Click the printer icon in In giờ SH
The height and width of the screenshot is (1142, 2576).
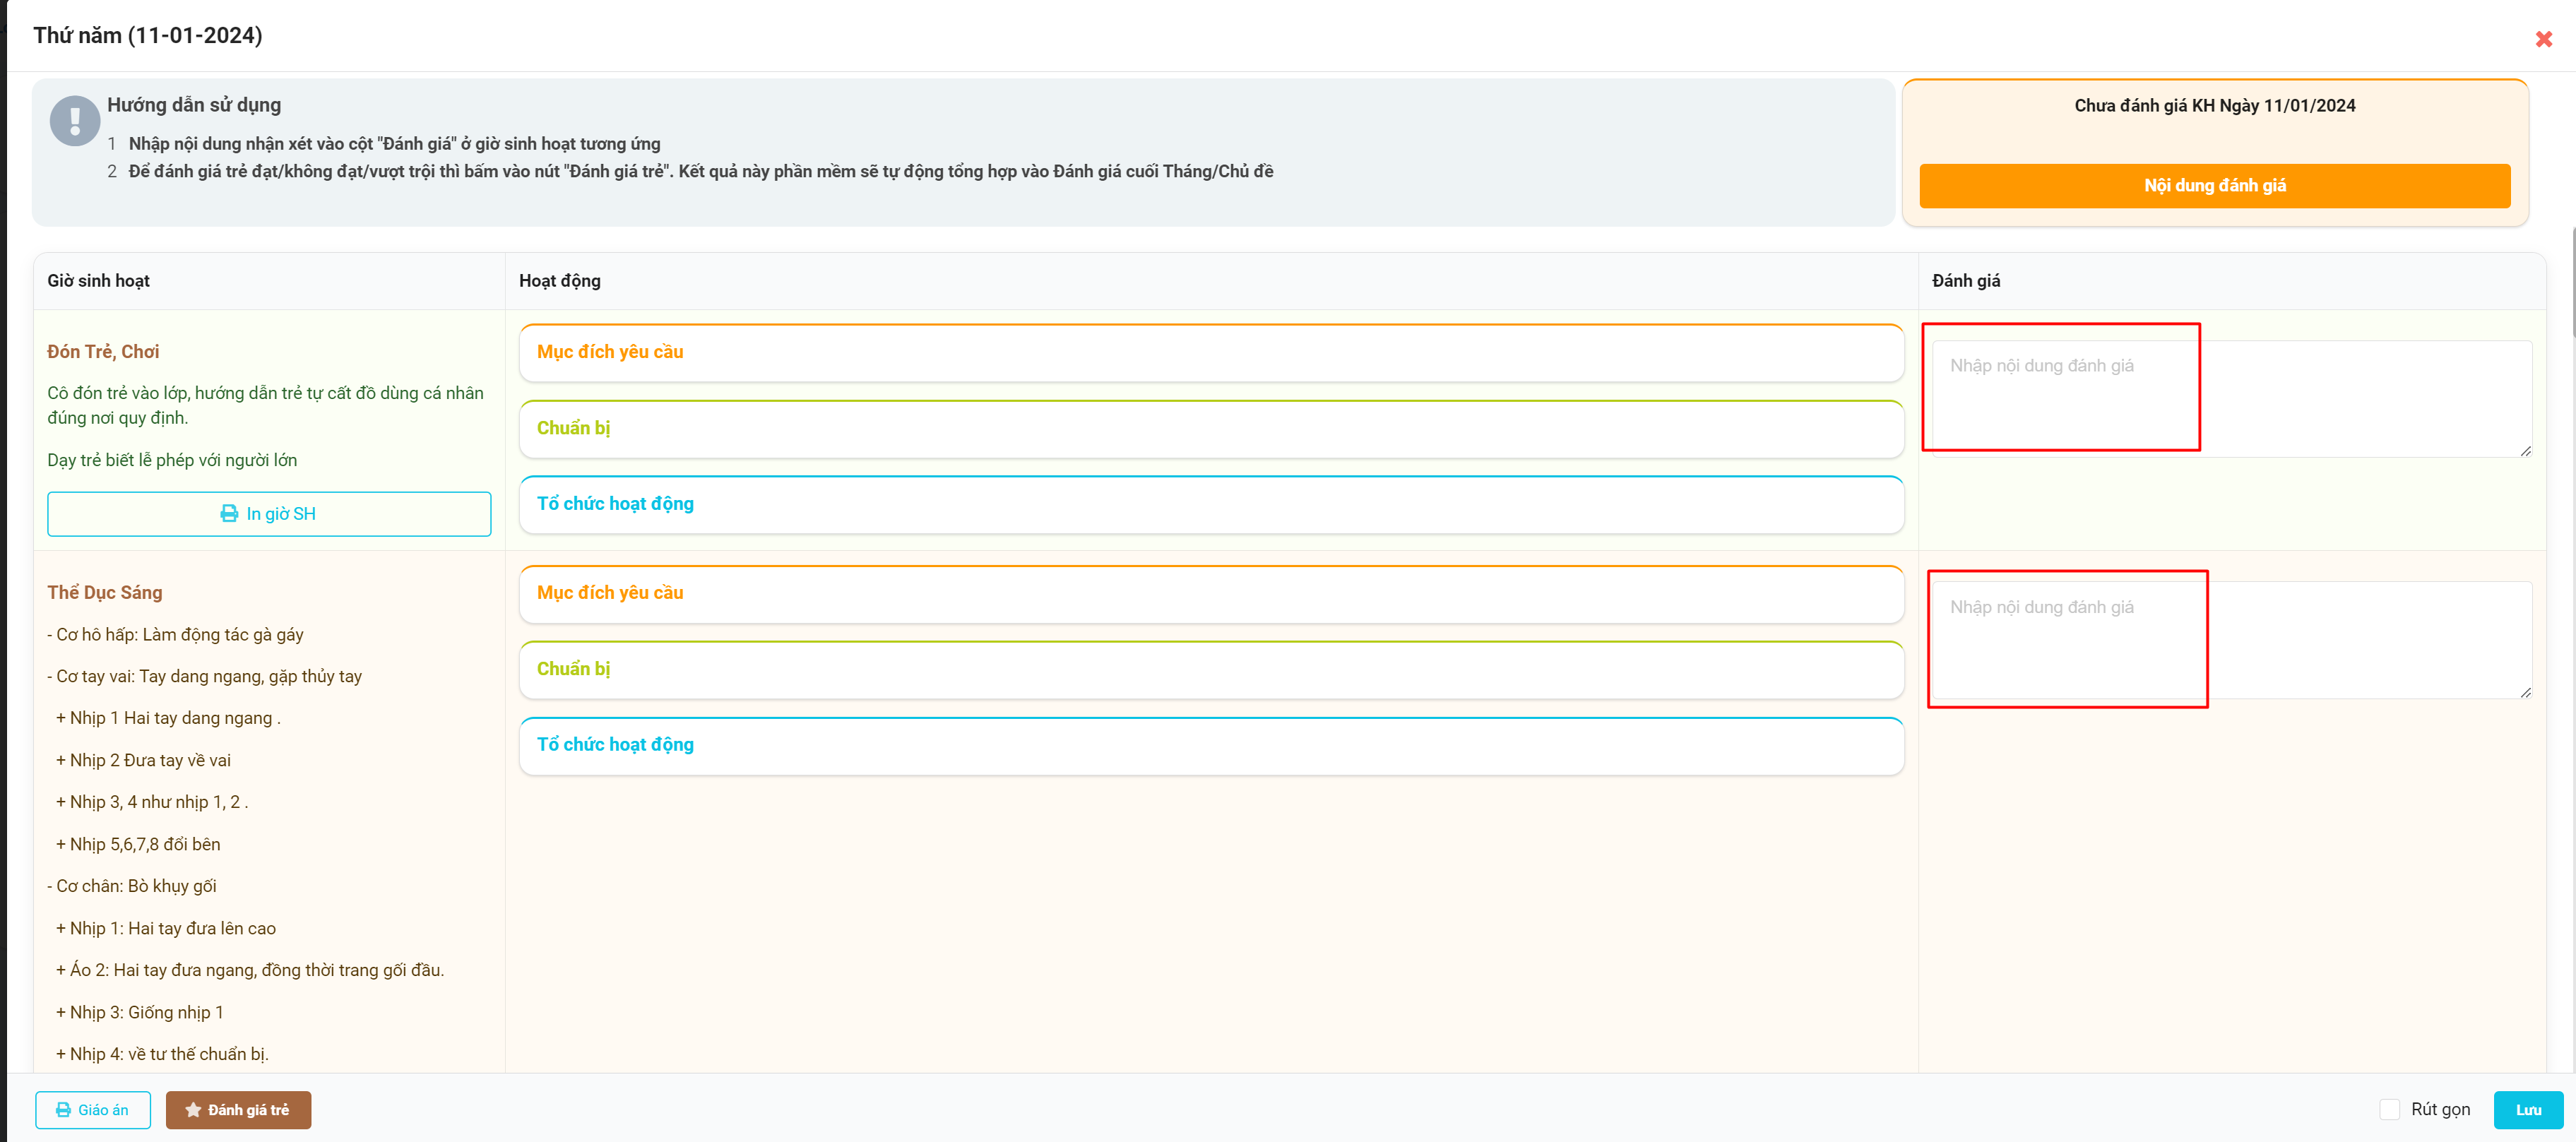229,513
